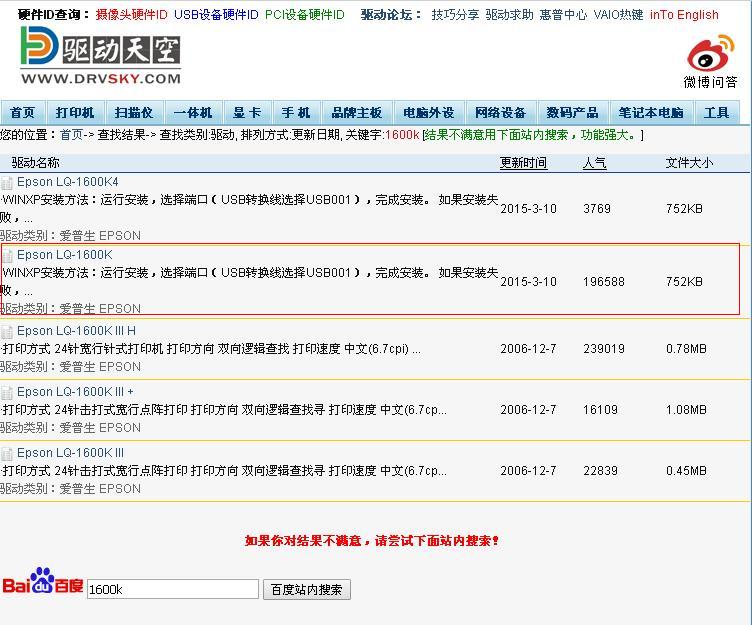Select the popularity value 239019
Image resolution: width=752 pixels, height=625 pixels.
pos(604,349)
